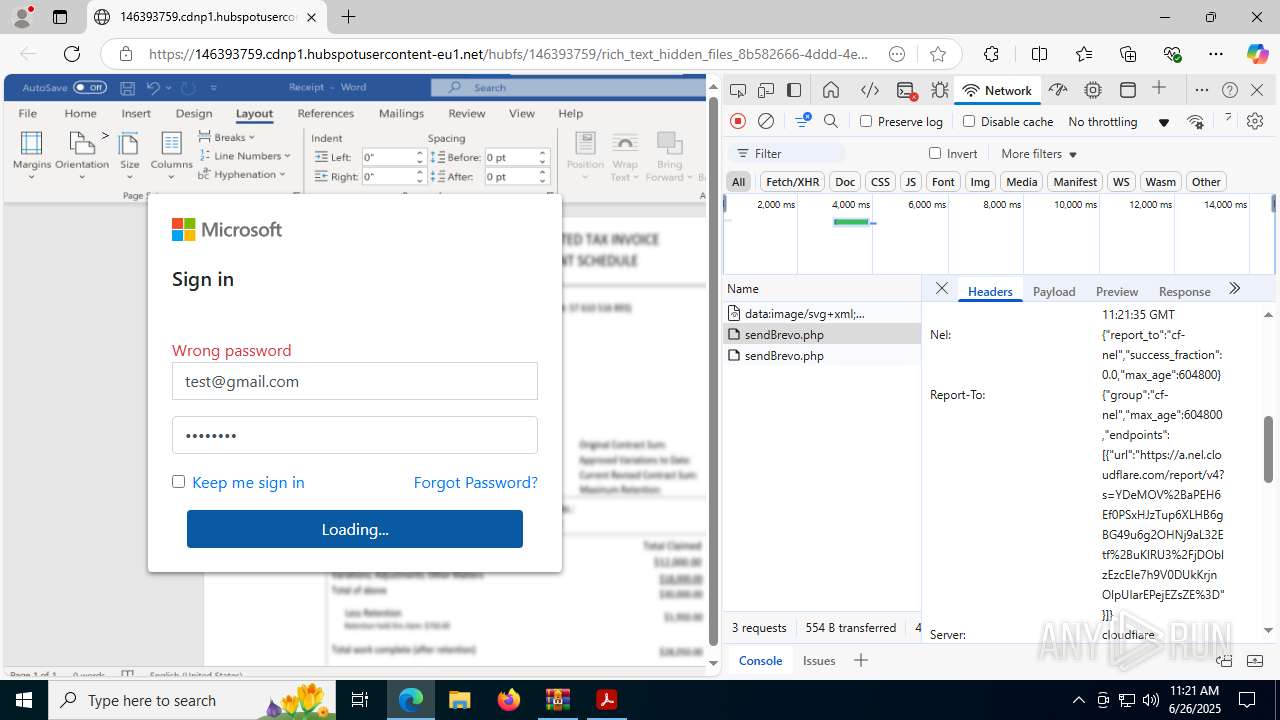Open Hyphenation dropdown
Image resolution: width=1280 pixels, height=720 pixels.
point(242,174)
